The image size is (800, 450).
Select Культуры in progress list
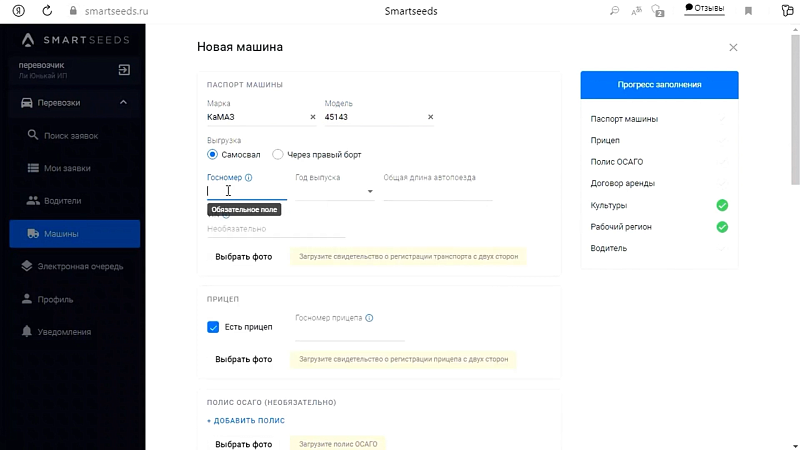tap(609, 205)
